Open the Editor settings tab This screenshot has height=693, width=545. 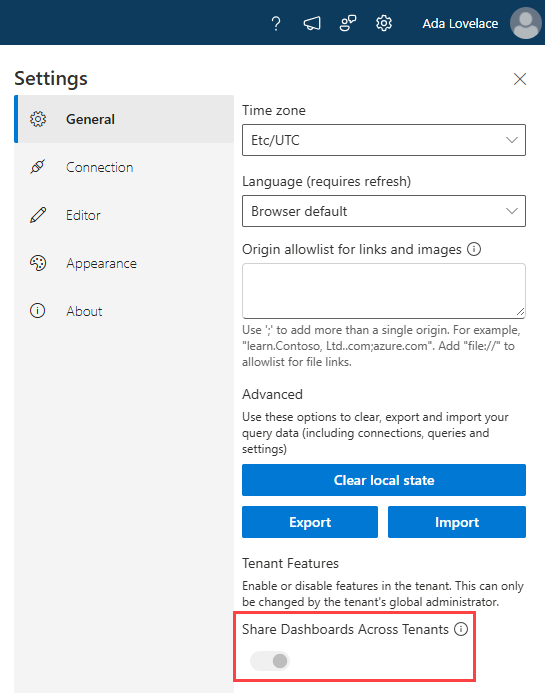tap(124, 215)
